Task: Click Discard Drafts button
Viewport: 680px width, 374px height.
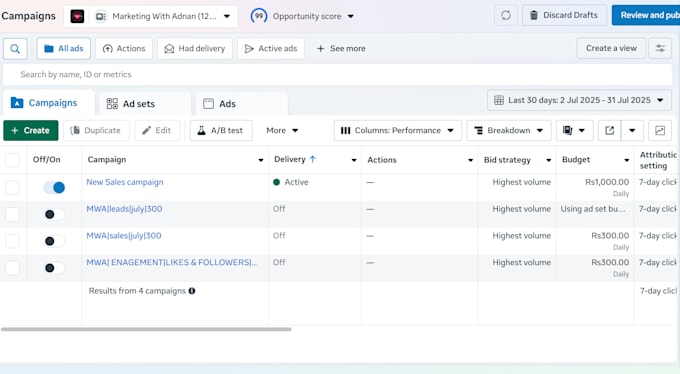Action: 564,15
